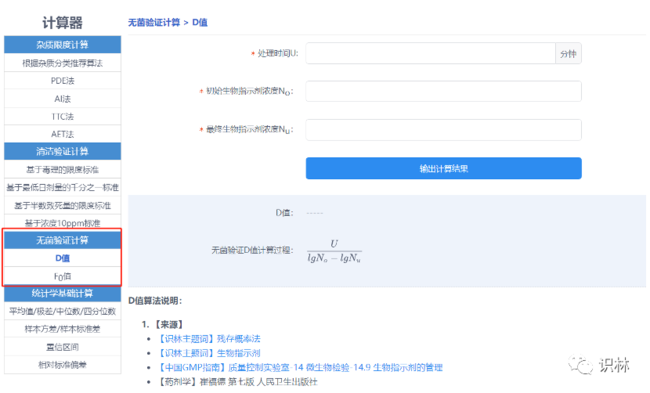650x393 pixels.
Task: Open 杂质限度计算 section header
Action: [x=63, y=44]
